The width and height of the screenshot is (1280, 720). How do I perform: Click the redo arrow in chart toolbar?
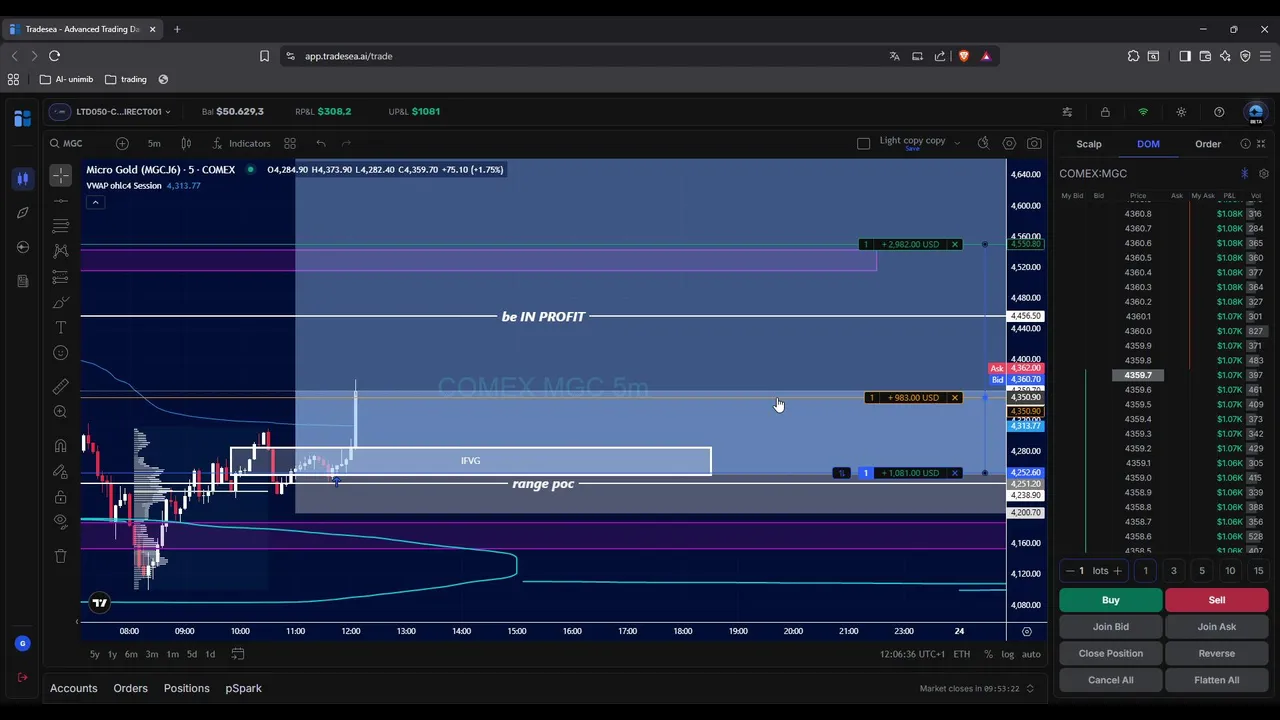click(x=346, y=143)
